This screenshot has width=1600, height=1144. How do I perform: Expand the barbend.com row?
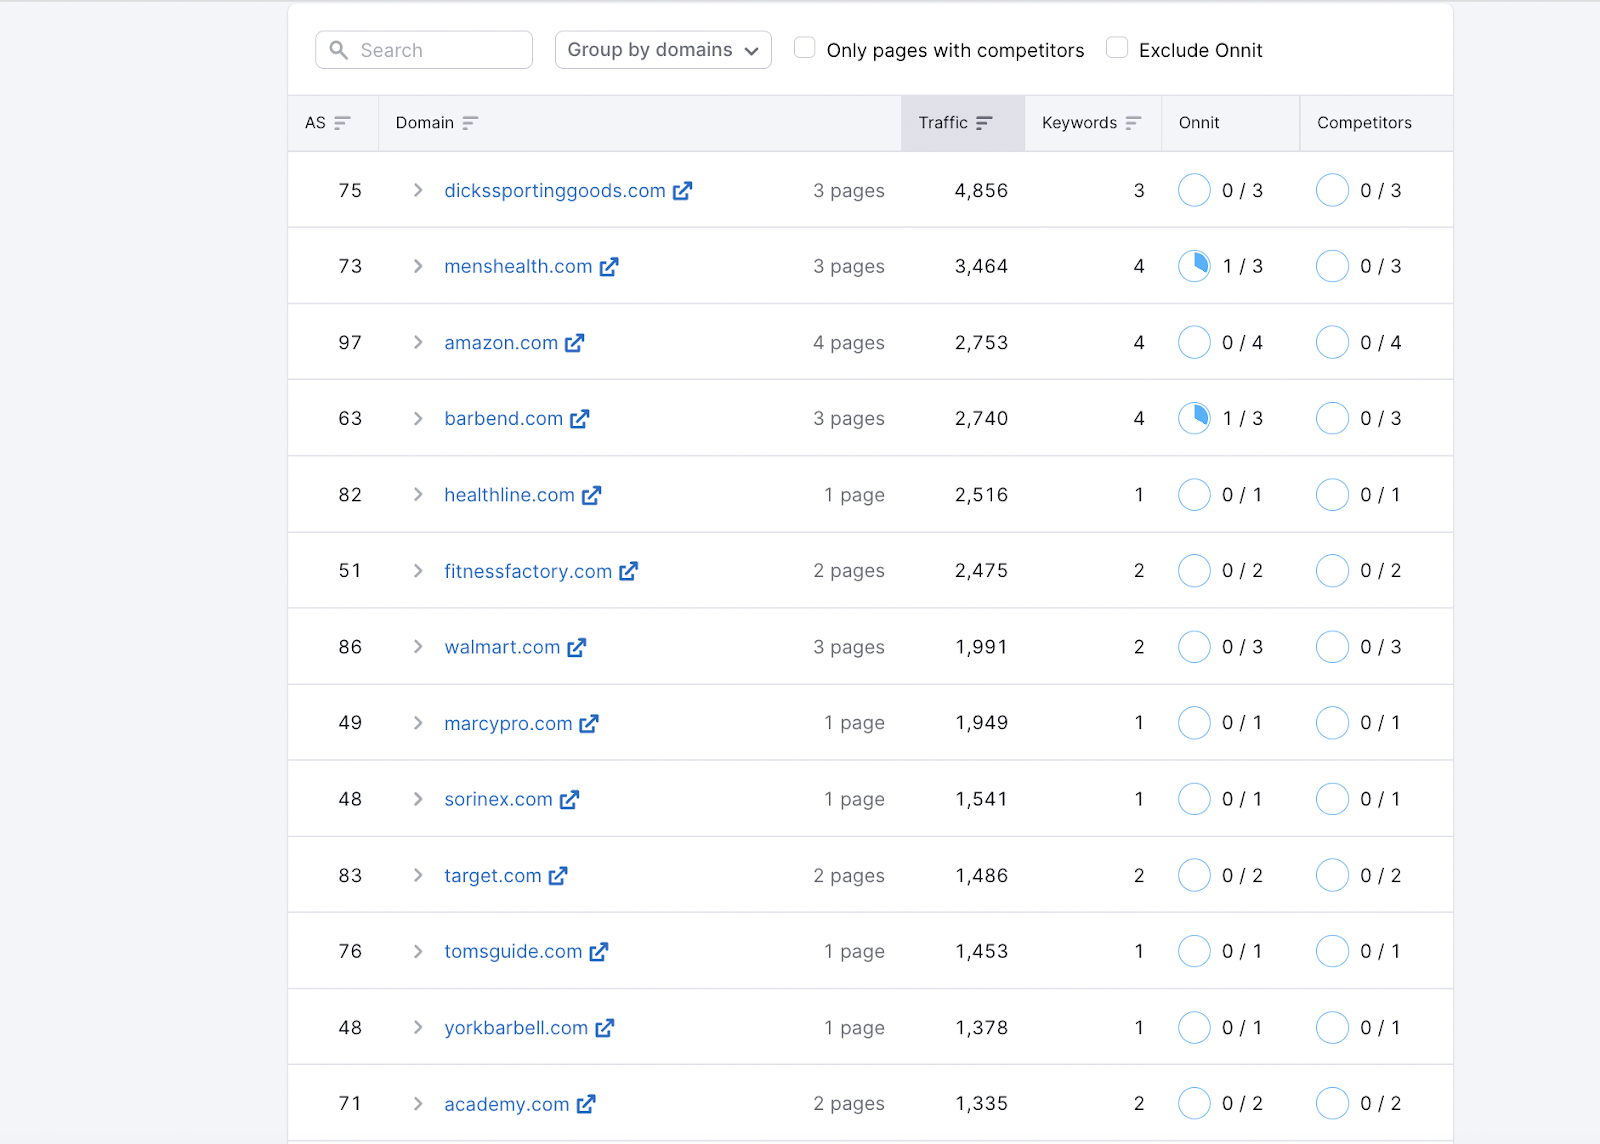418,419
